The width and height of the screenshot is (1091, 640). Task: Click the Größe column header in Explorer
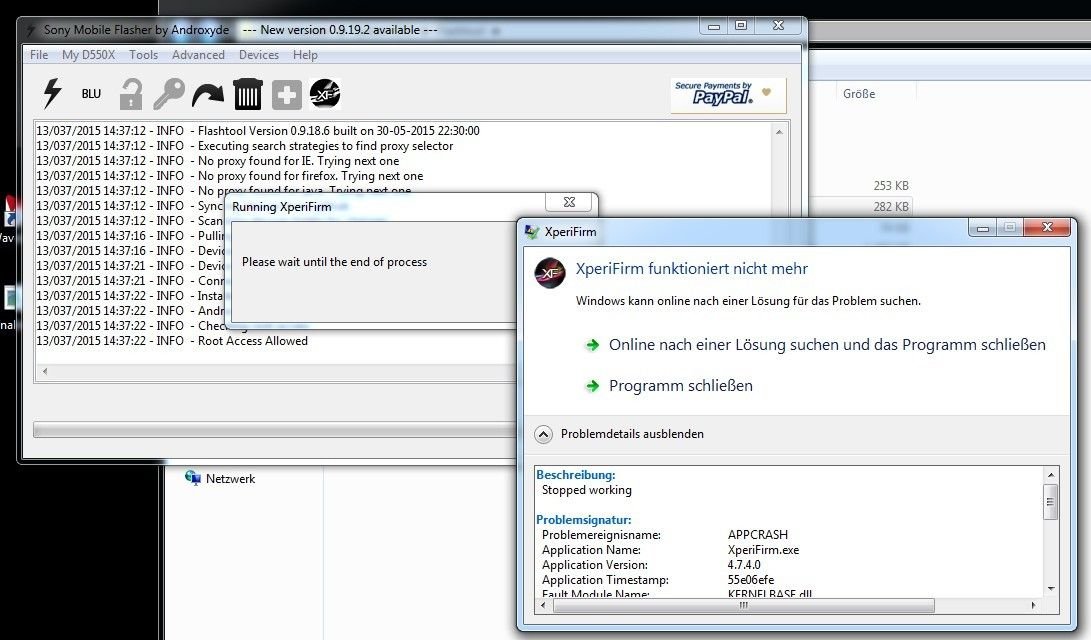point(859,94)
